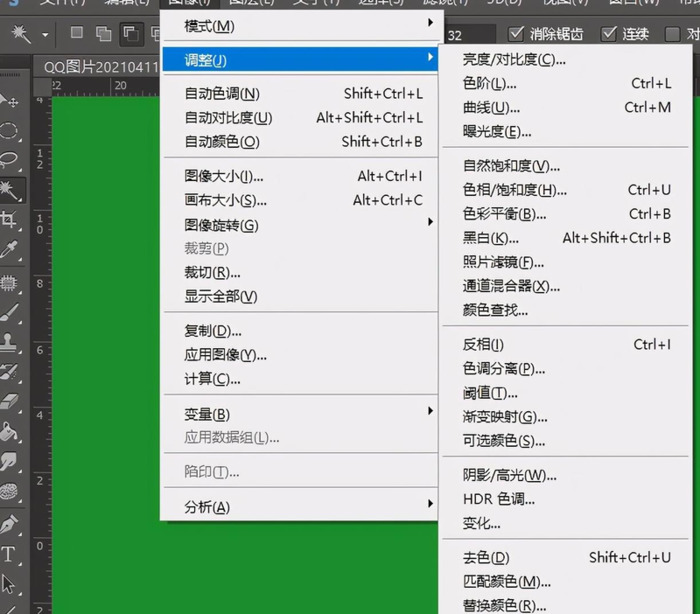
Task: Apply 去色(D) desaturate
Action: click(565, 558)
